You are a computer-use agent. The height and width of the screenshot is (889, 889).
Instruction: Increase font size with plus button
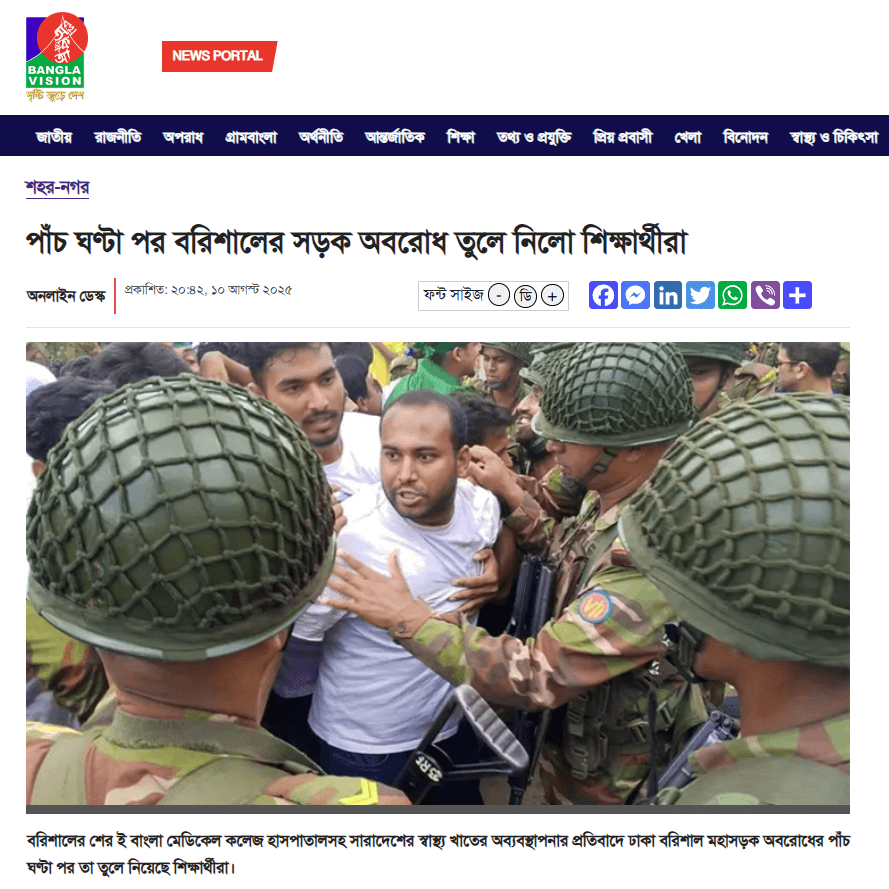point(552,295)
